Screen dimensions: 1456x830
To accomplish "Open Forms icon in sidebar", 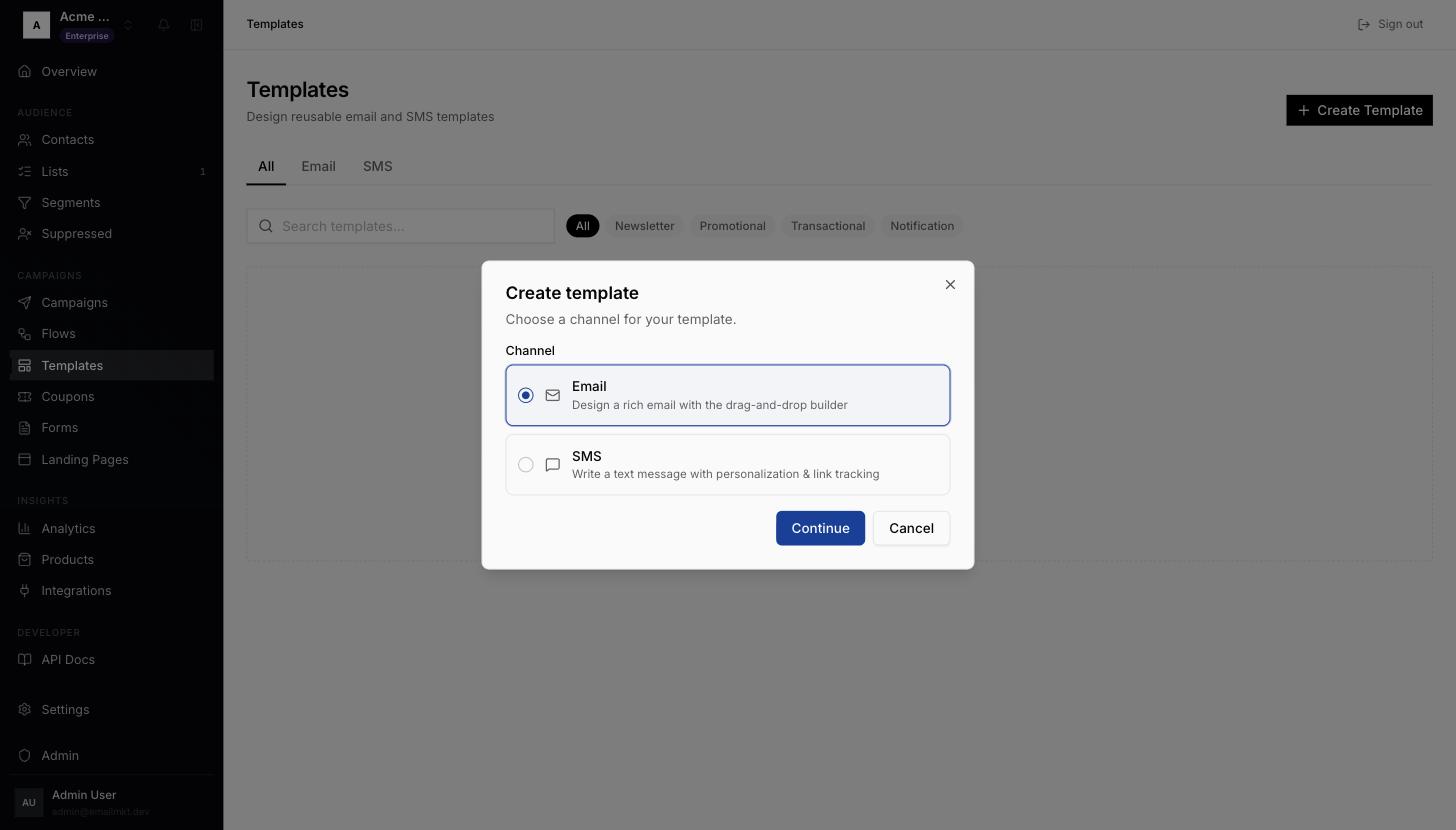I will click(x=25, y=428).
